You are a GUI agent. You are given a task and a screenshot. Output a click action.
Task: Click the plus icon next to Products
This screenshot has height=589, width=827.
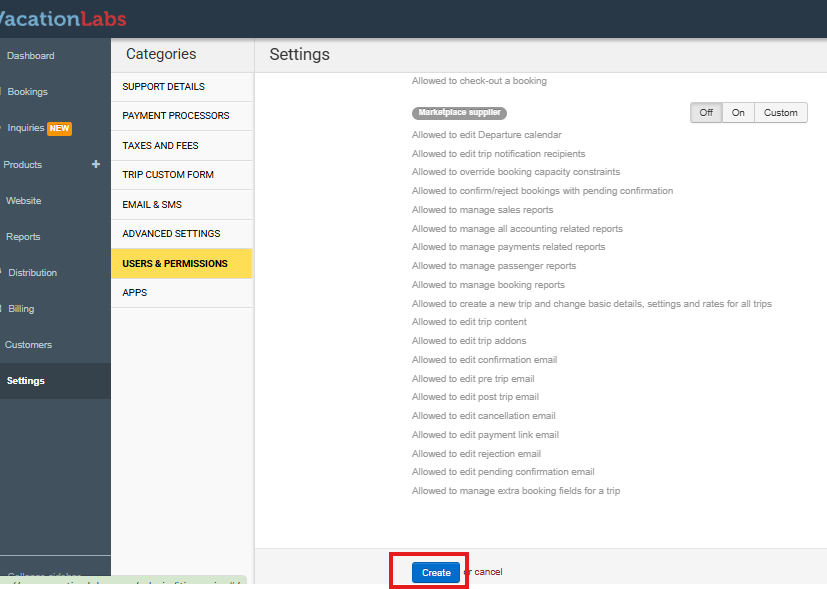pos(96,164)
